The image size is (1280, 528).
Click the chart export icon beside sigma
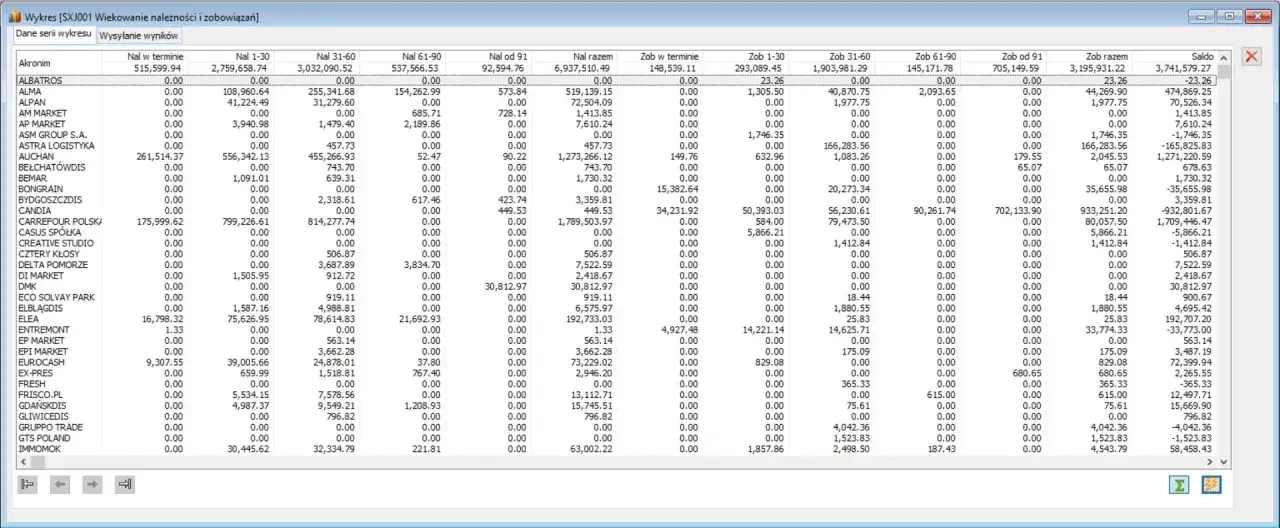(1212, 485)
